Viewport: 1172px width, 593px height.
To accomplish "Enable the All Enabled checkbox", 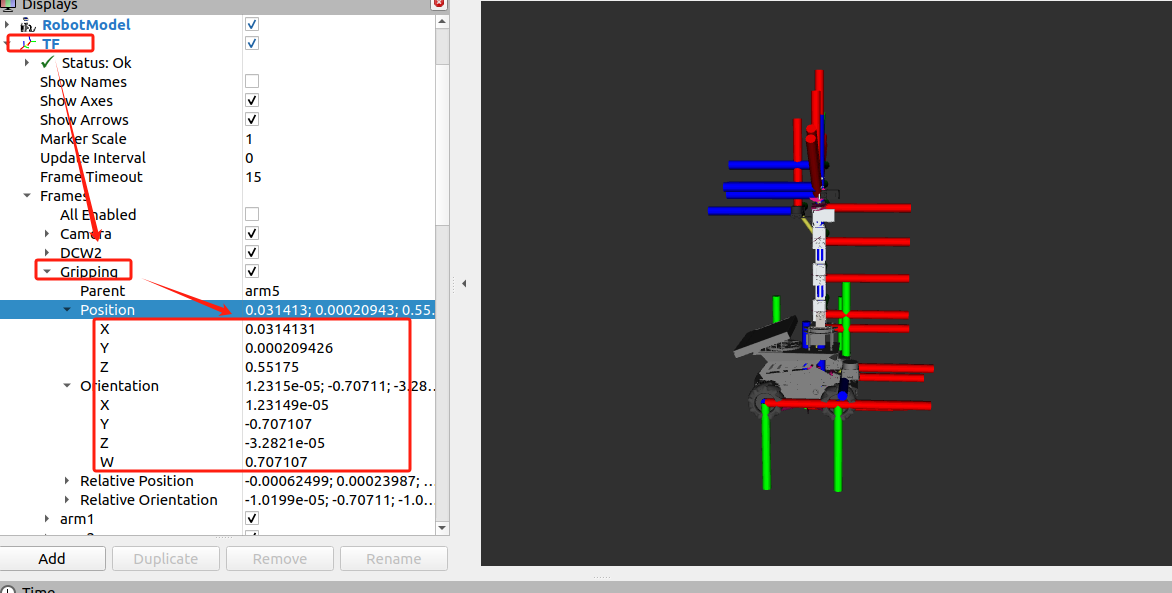I will point(252,215).
